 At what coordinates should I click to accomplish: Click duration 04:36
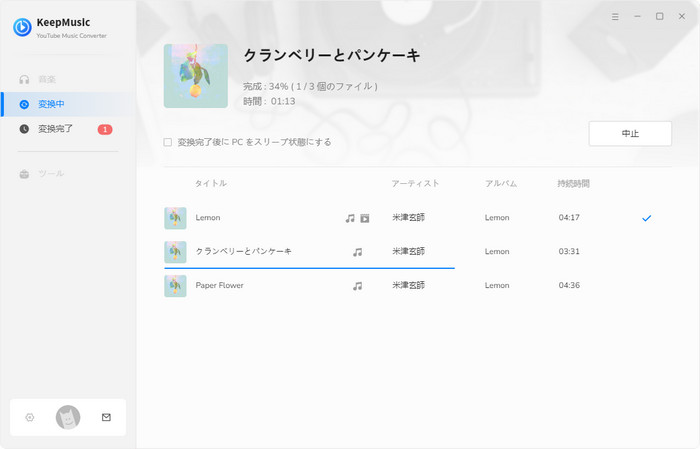(569, 286)
